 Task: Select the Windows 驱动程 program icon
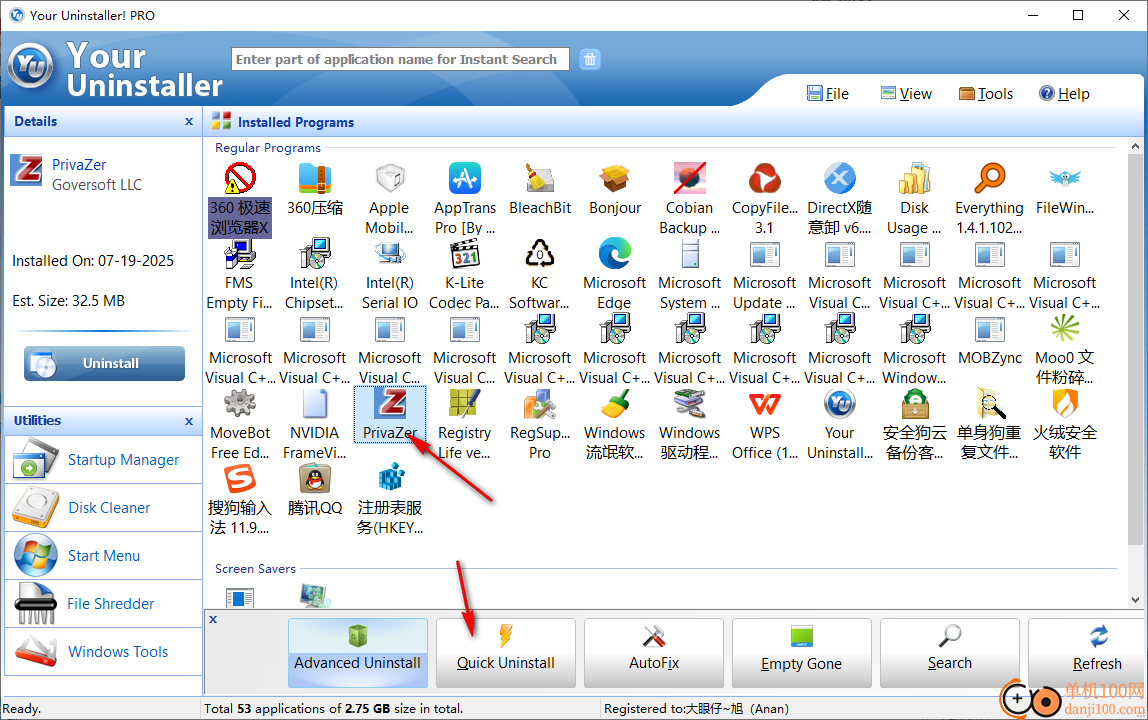690,404
